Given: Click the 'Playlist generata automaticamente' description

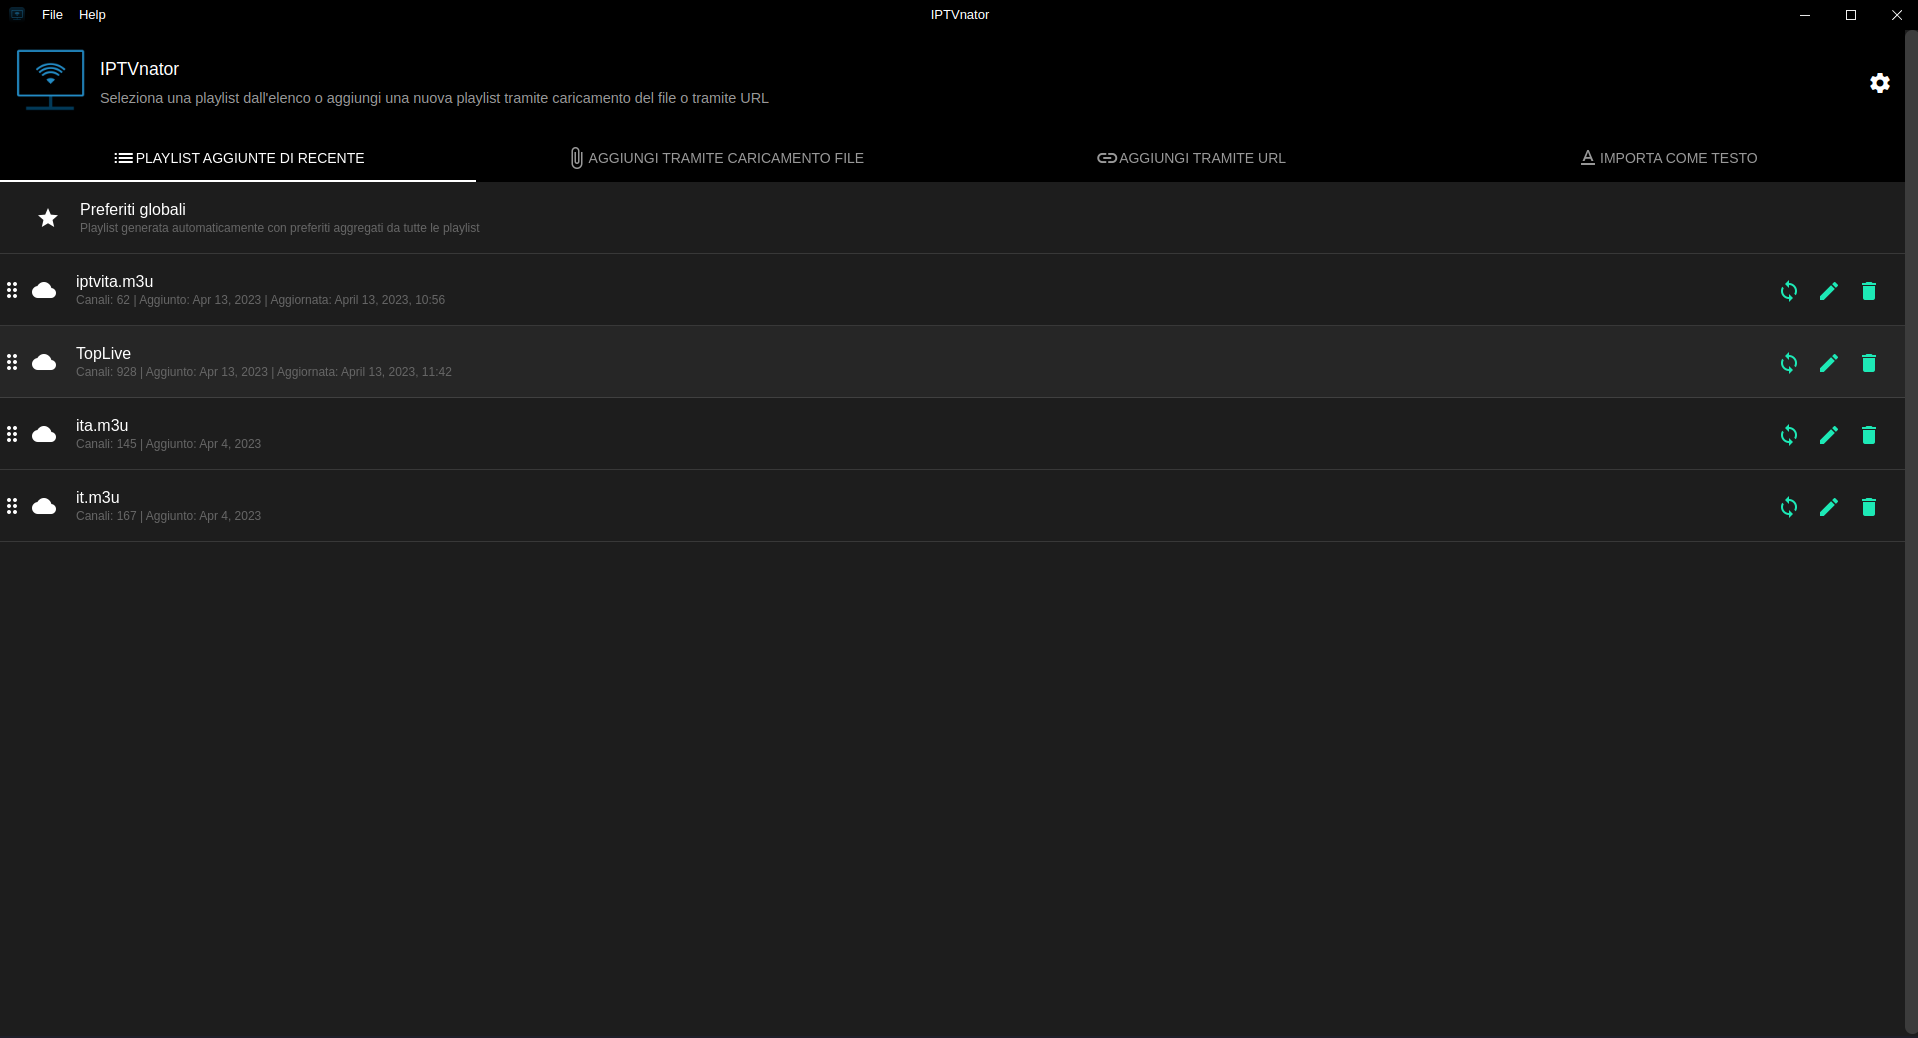Looking at the screenshot, I should pos(279,228).
